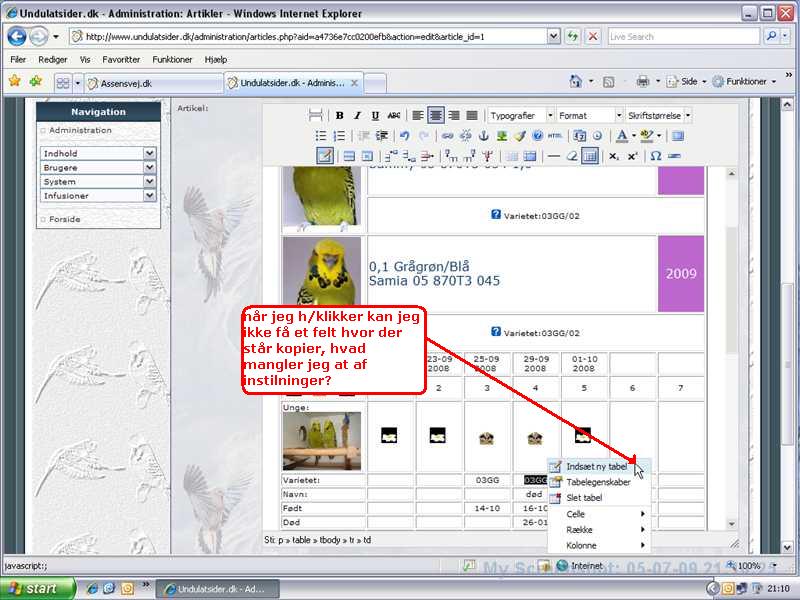The image size is (800, 600).
Task: Open the Forside navigation link
Action: click(65, 219)
